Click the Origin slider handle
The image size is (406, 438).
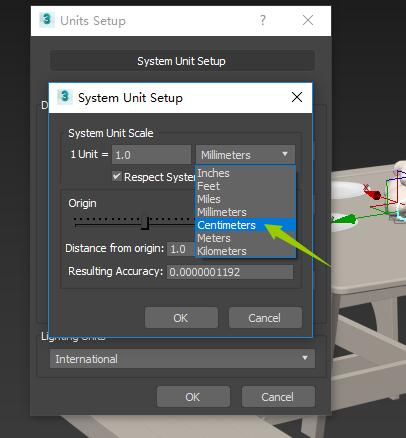pos(145,223)
